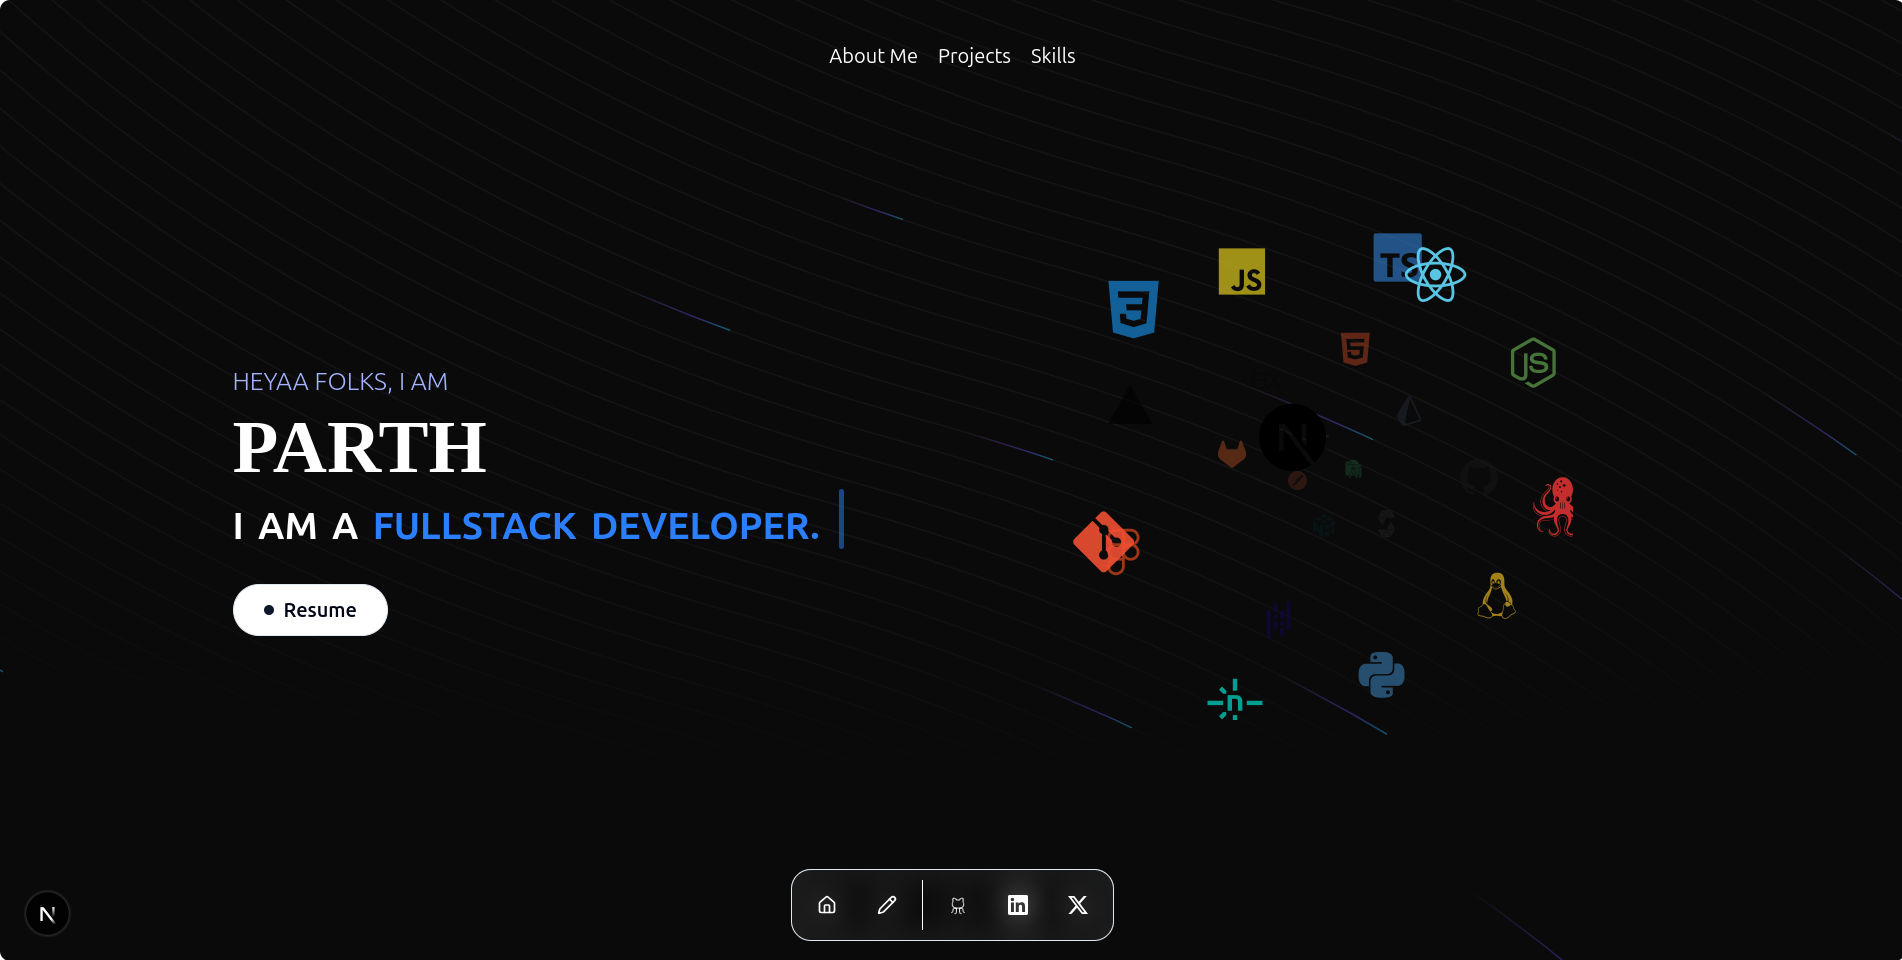This screenshot has width=1902, height=960.
Task: Click the teal Netlify icon
Action: point(1235,700)
